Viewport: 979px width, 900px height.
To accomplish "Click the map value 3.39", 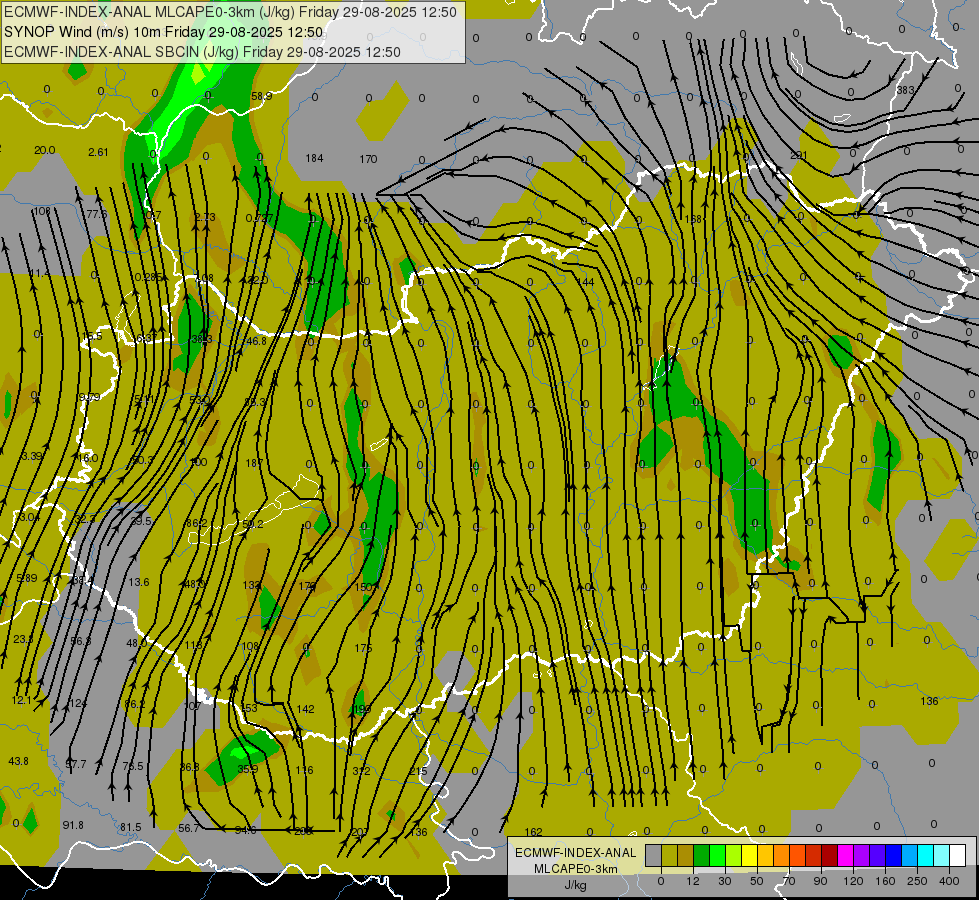I will [31, 456].
